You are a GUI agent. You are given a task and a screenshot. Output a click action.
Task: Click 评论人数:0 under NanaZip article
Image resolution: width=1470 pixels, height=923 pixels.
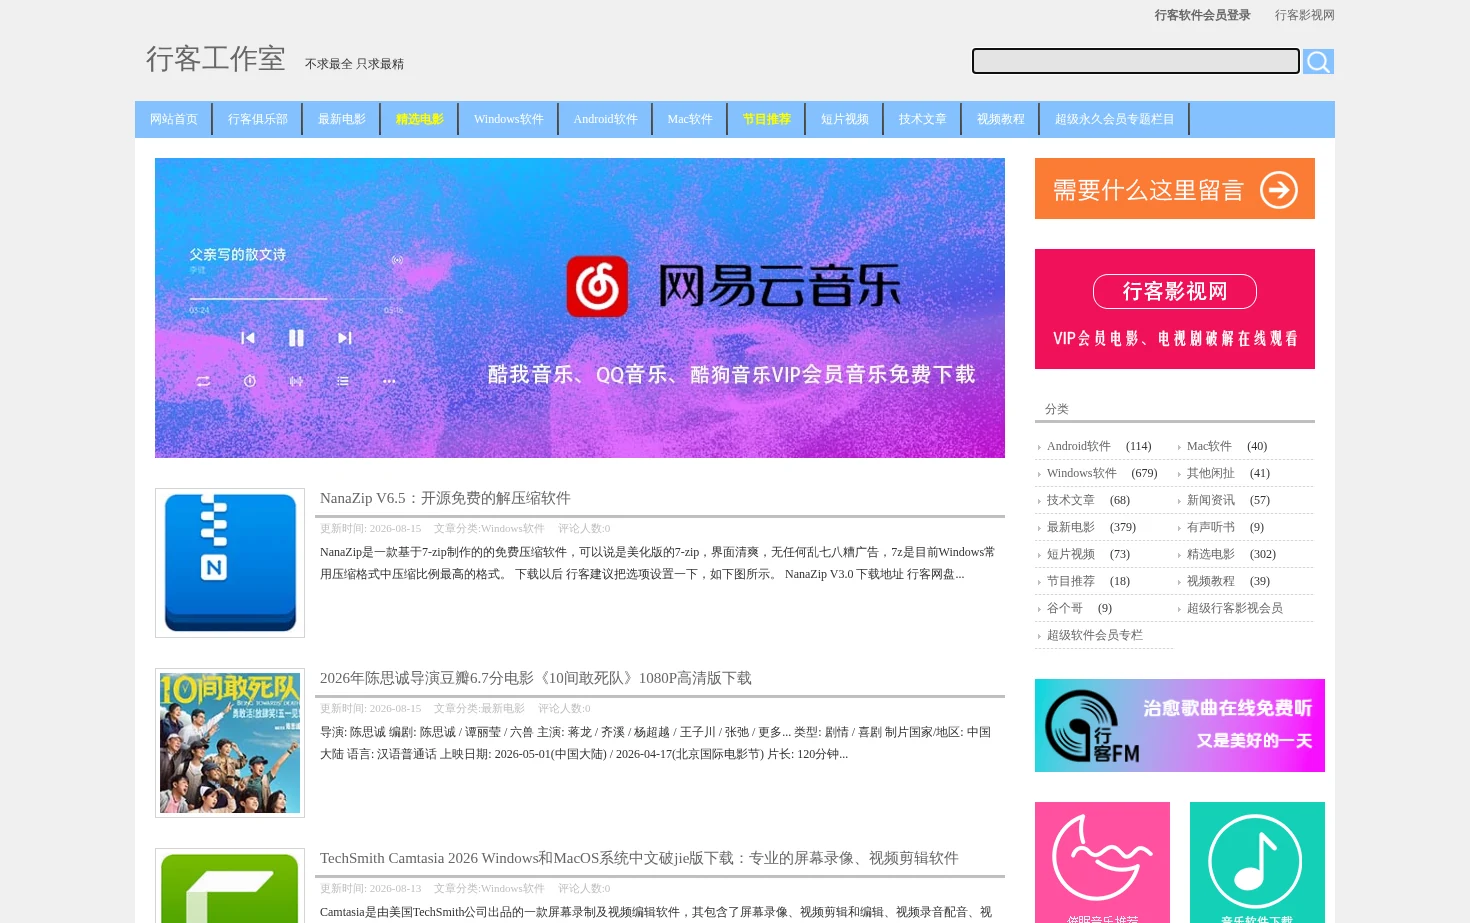pyautogui.click(x=584, y=528)
